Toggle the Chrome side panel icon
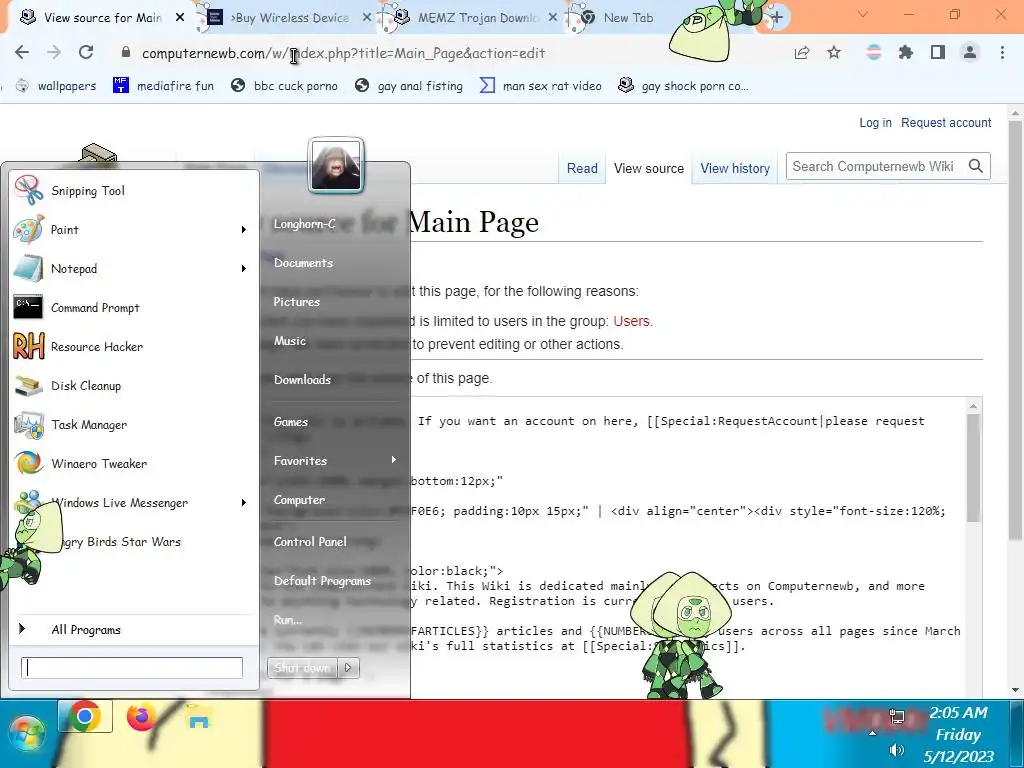 [x=938, y=52]
